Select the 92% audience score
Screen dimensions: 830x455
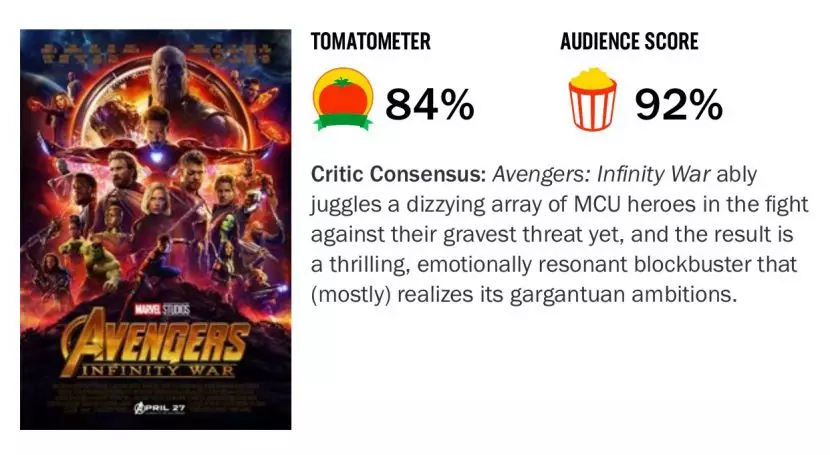(678, 104)
